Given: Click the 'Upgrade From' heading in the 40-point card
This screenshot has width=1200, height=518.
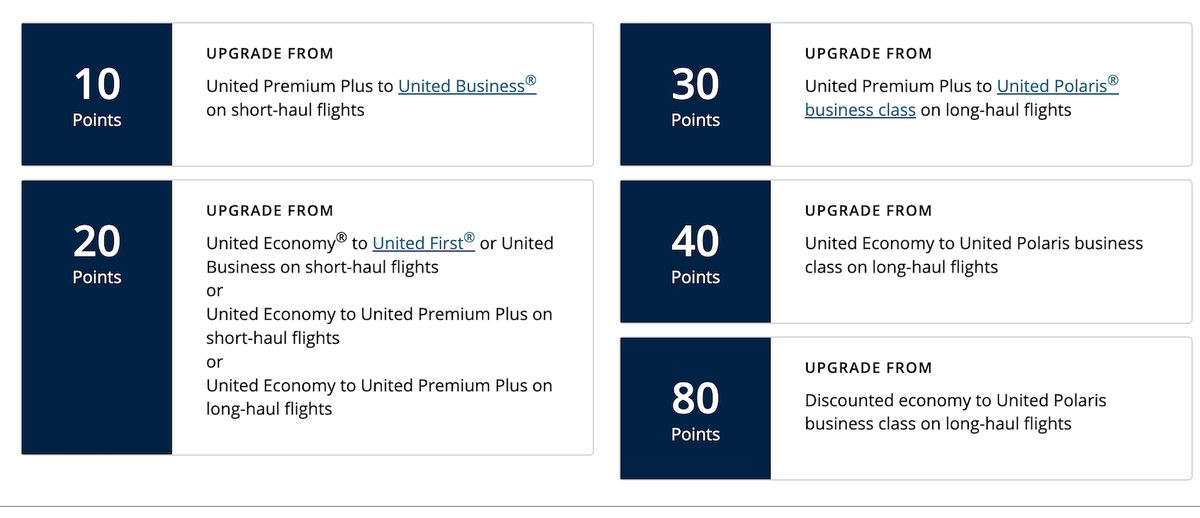Looking at the screenshot, I should (x=868, y=211).
